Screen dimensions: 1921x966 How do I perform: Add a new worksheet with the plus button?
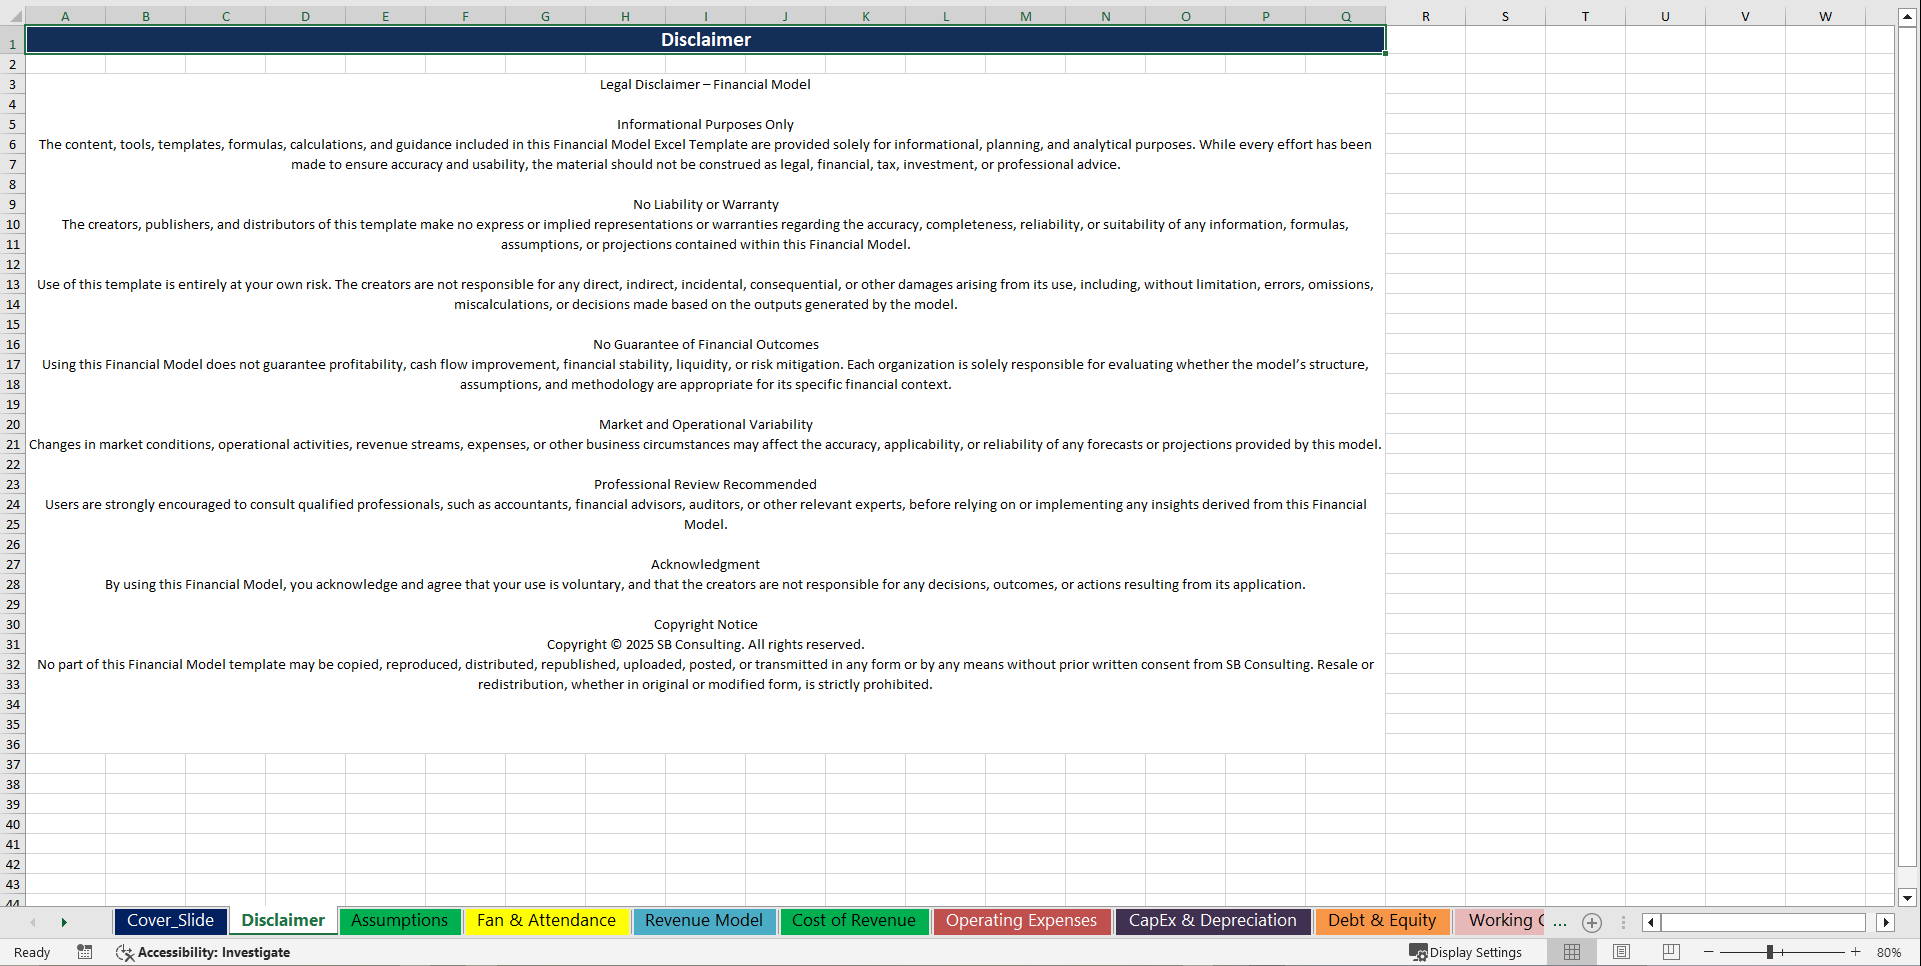1592,922
